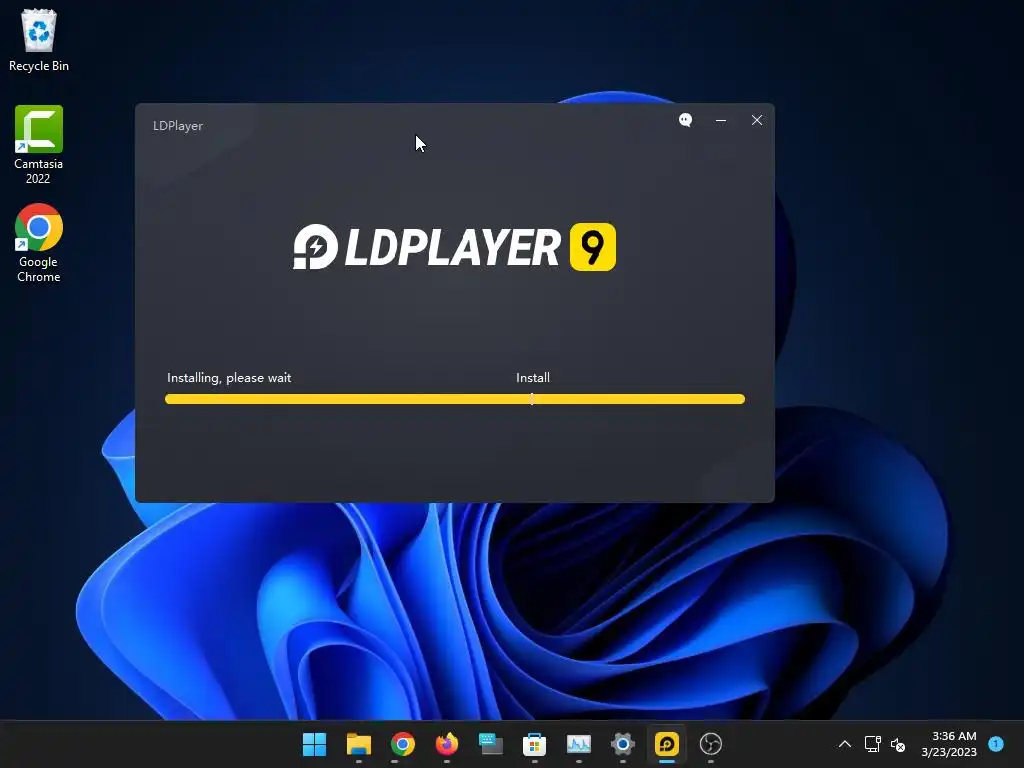Open the Recycle Bin desktop icon

(x=39, y=40)
